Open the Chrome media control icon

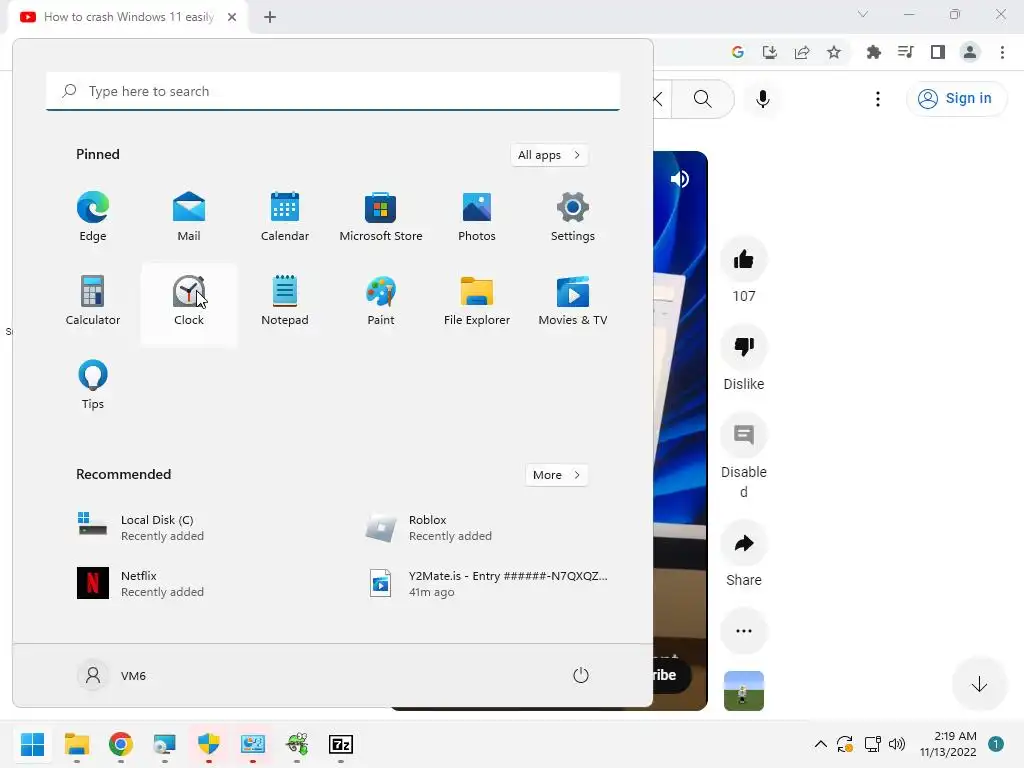coord(906,52)
